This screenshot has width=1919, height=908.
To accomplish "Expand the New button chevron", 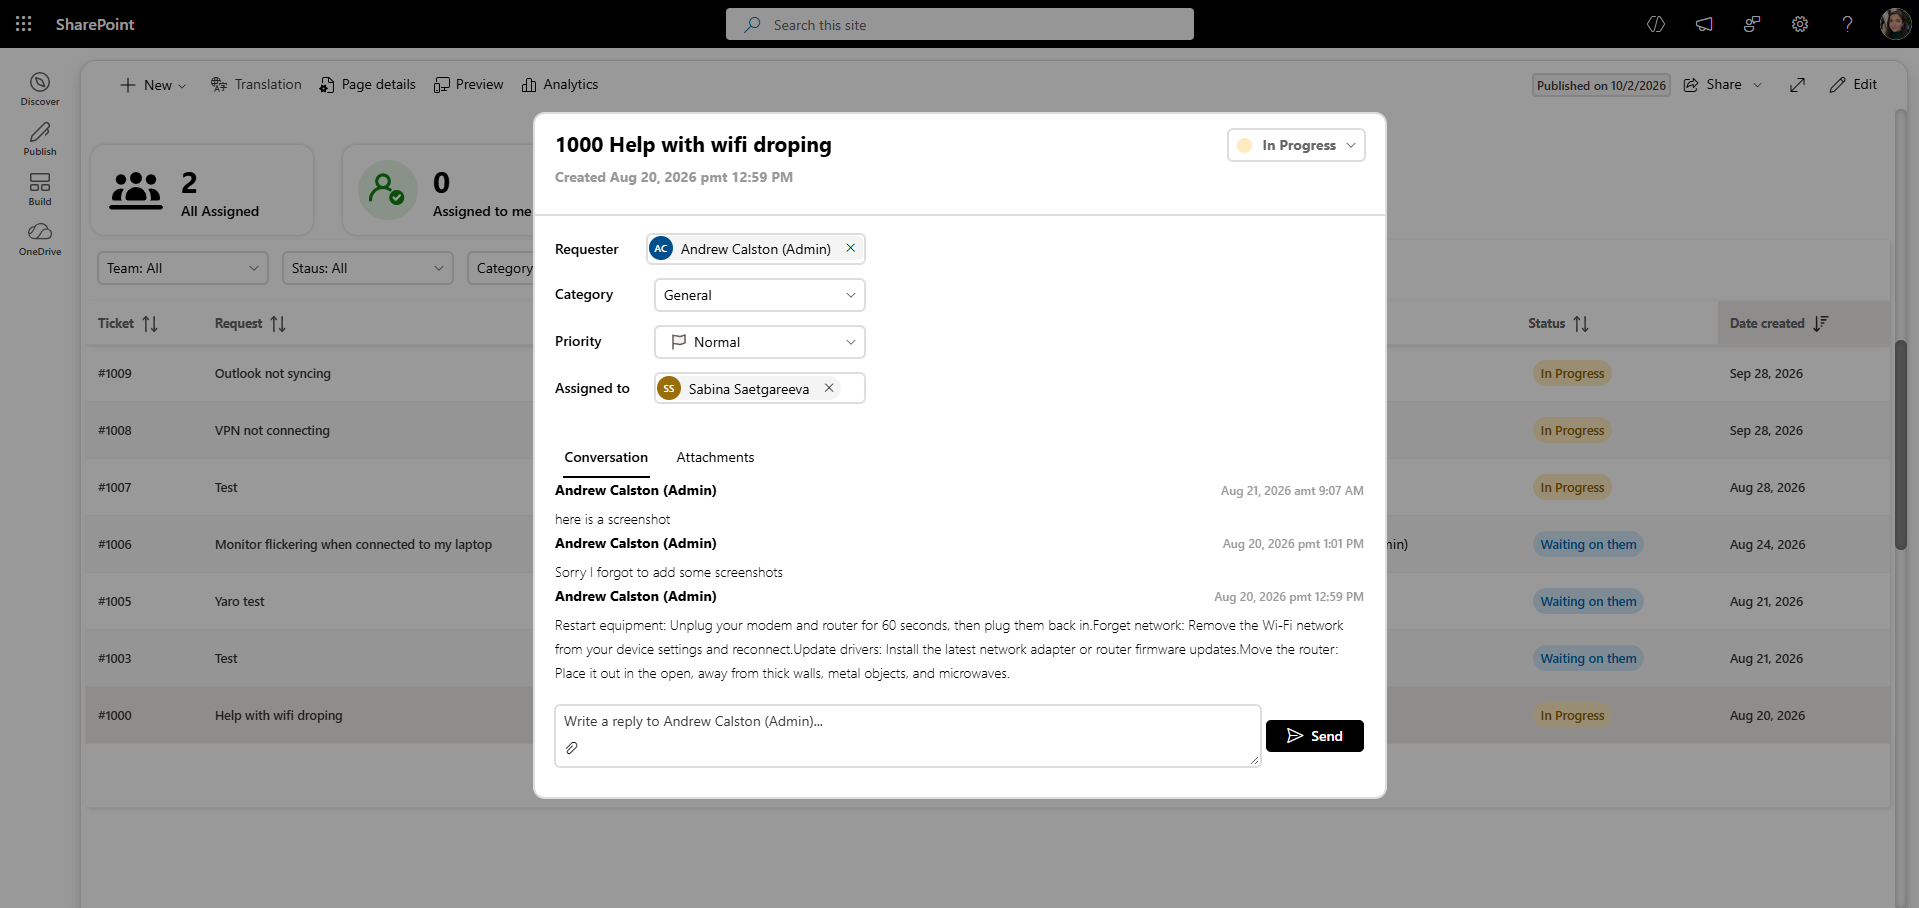I will (x=182, y=86).
